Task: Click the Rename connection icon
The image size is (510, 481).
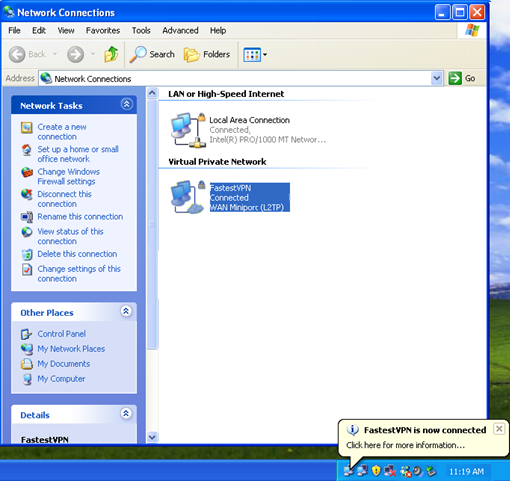Action: [27, 217]
